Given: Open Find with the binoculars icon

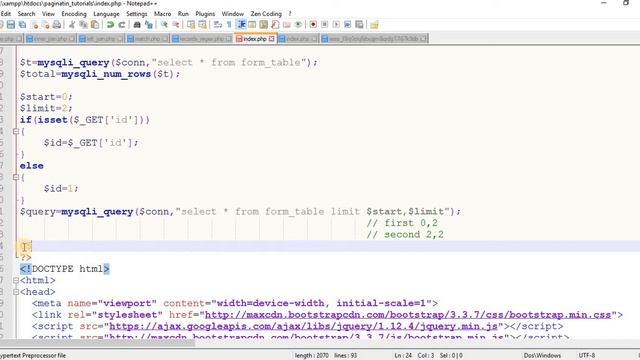Looking at the screenshot, I should point(137,25).
